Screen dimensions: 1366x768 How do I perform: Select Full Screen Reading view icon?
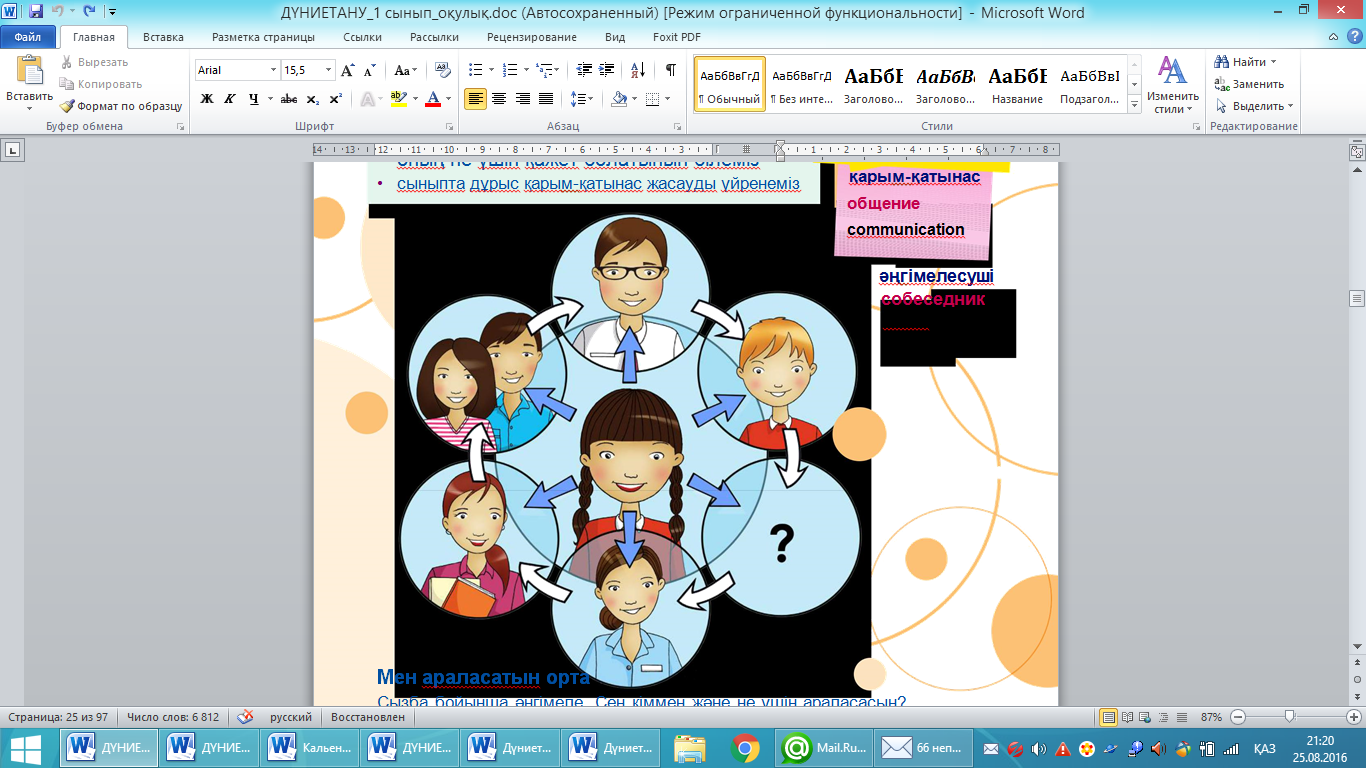(1128, 717)
